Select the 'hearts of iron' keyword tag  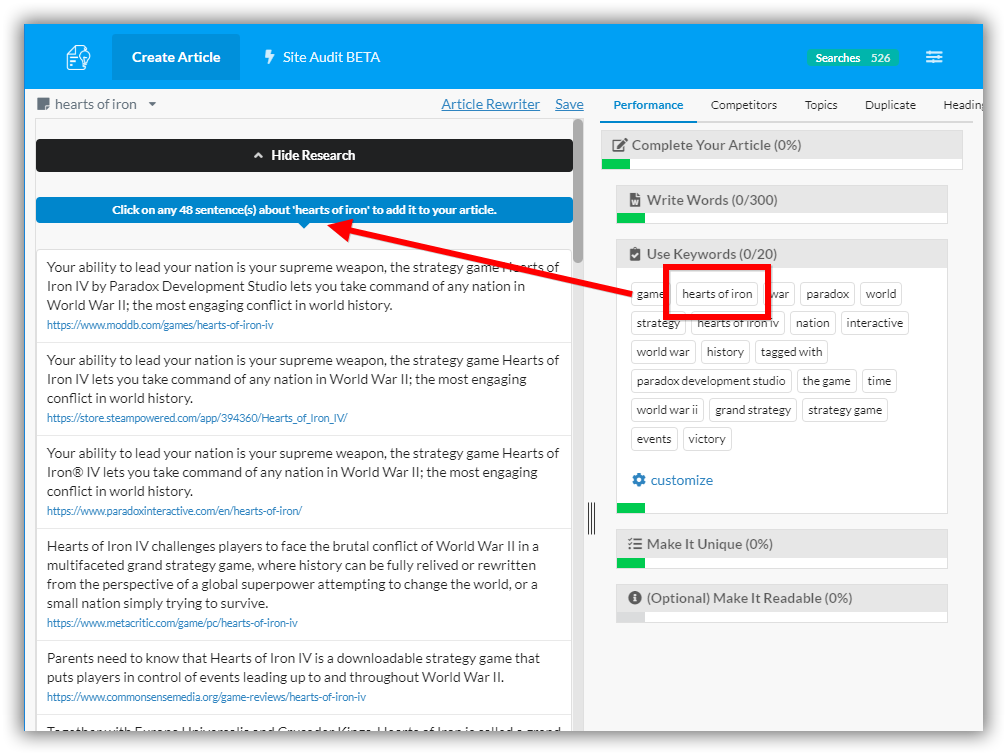717,294
